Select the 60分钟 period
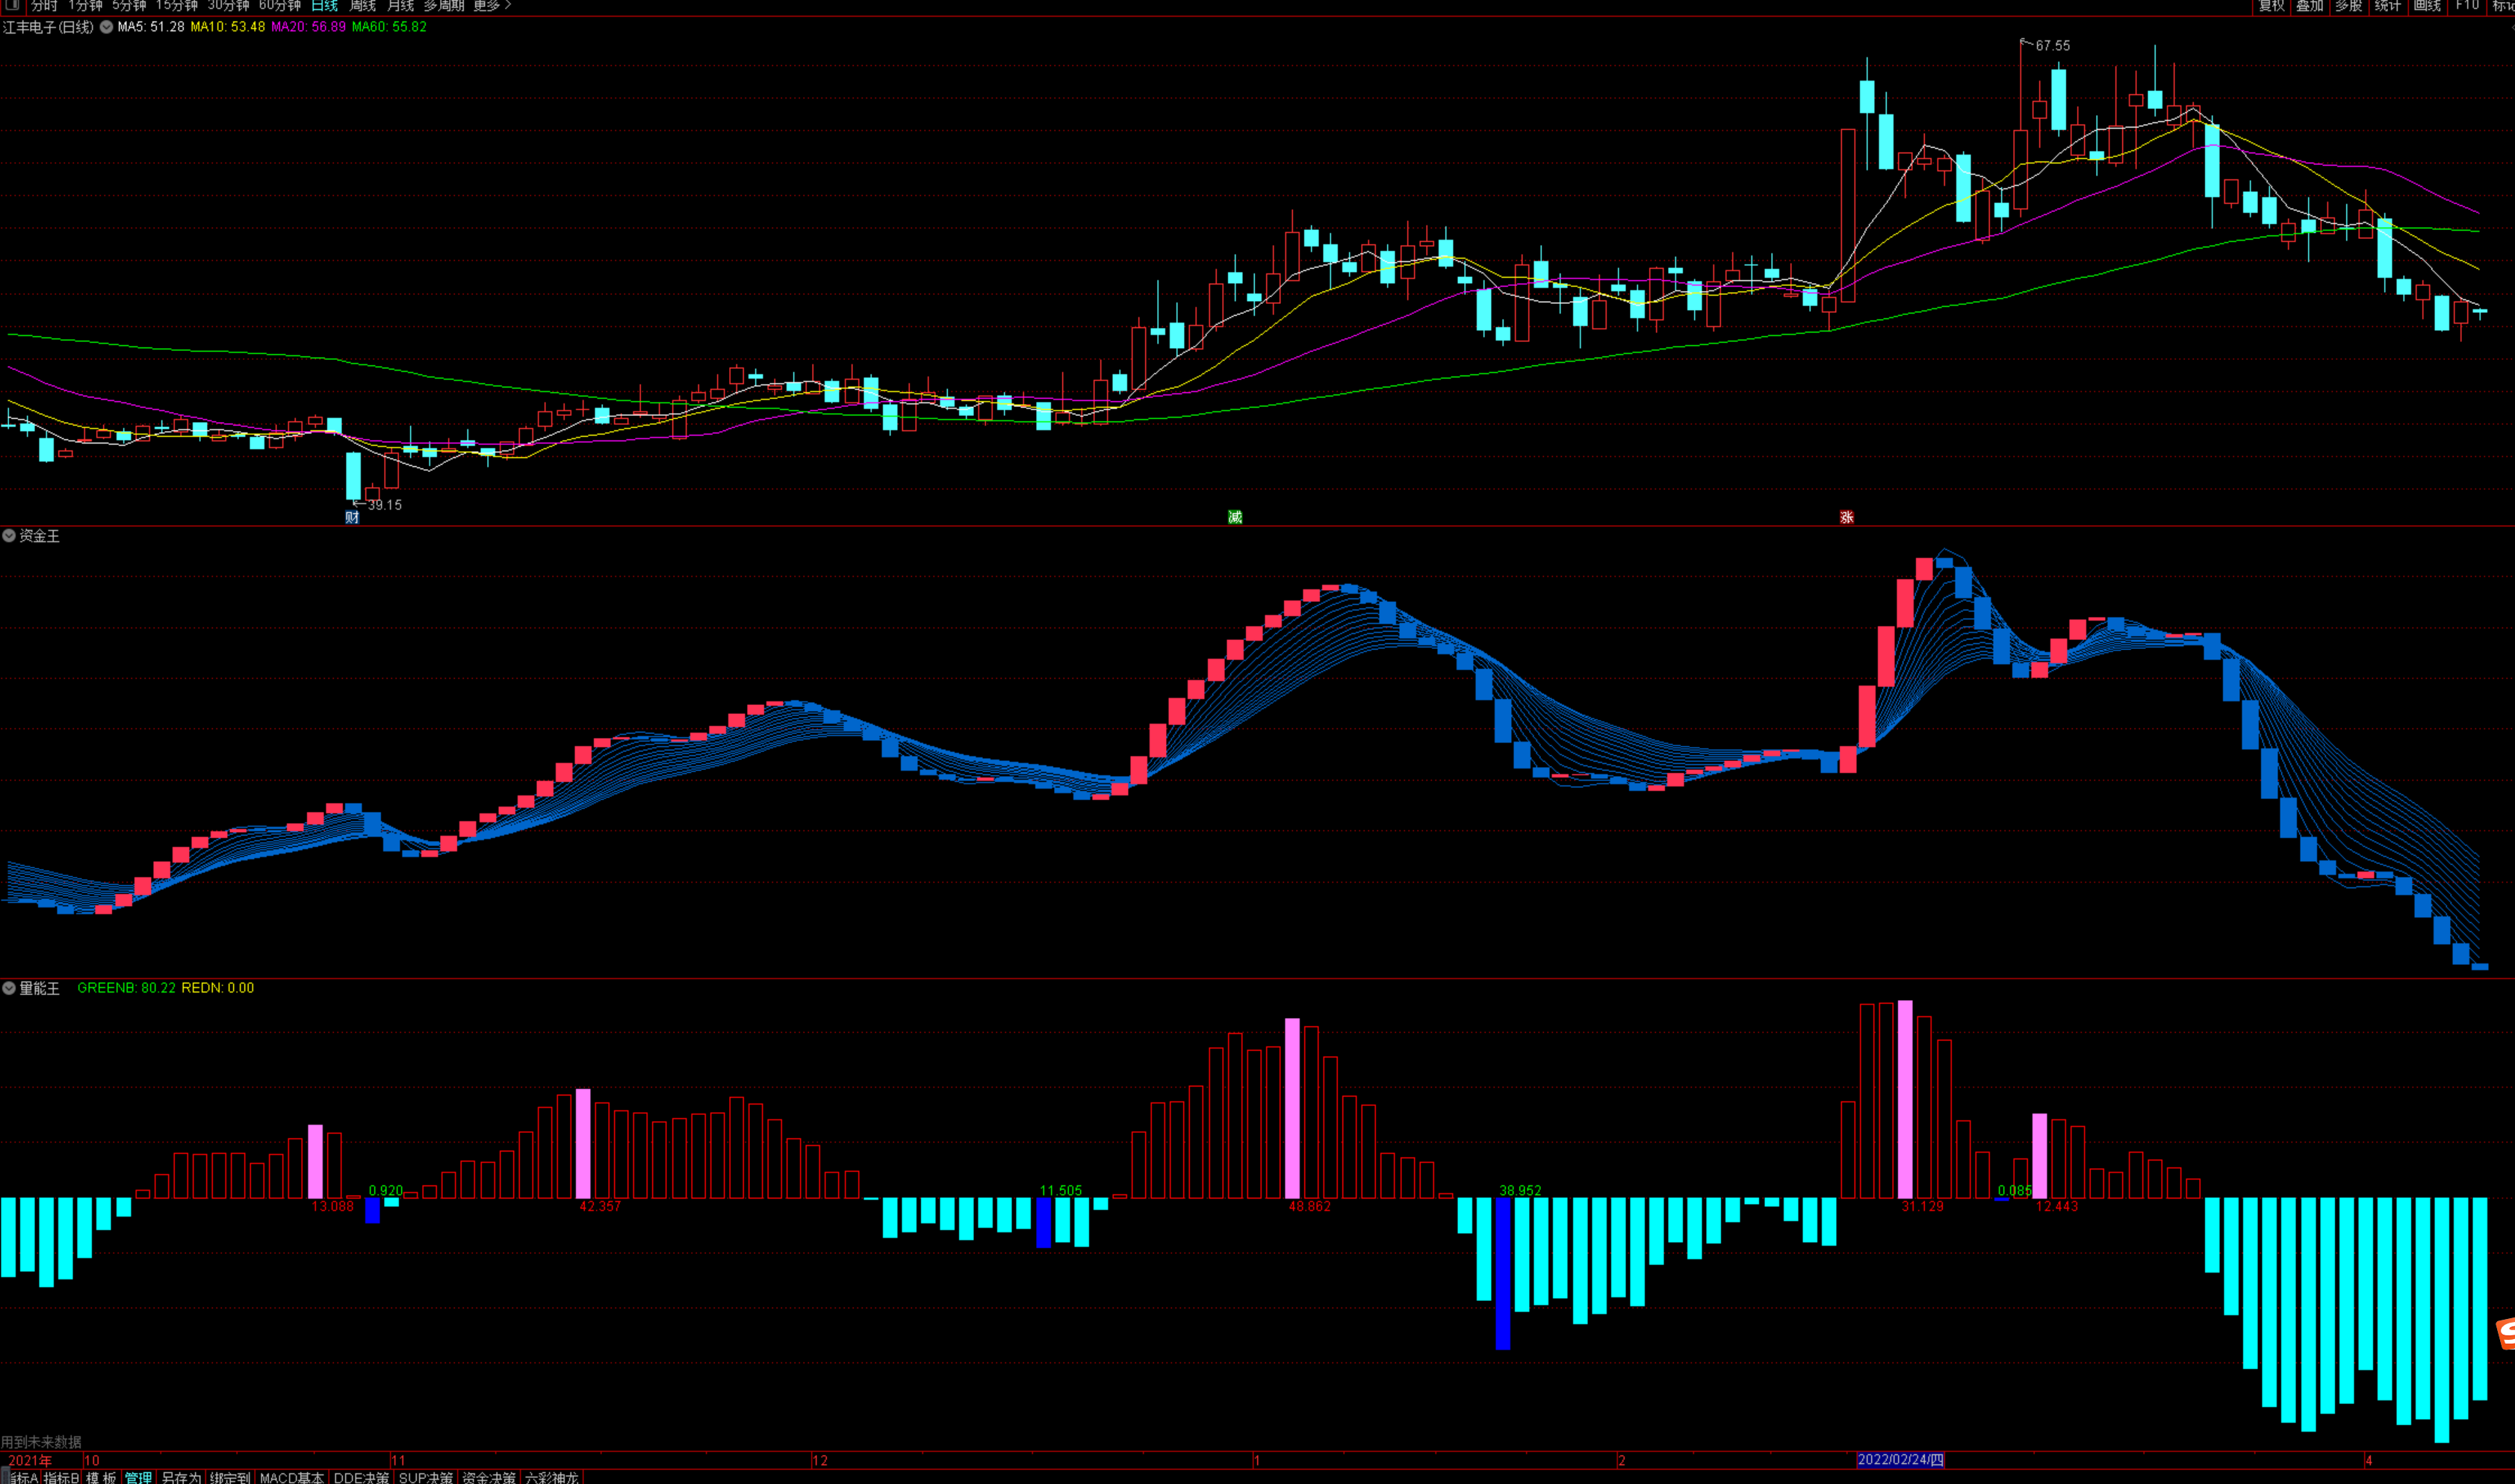This screenshot has height=1484, width=2515. pyautogui.click(x=279, y=5)
